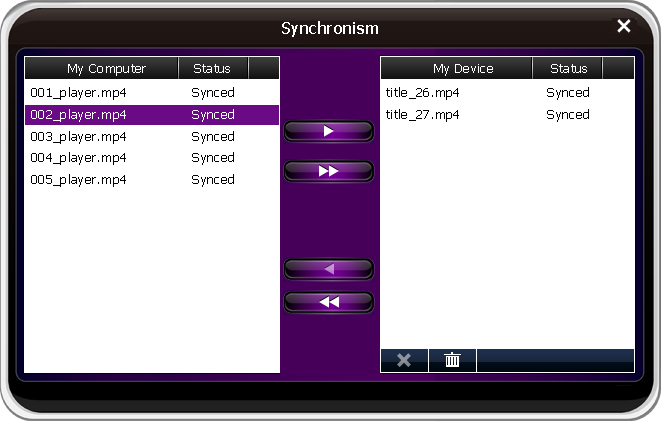Select 003_player.mp4 in computer list

tap(78, 137)
